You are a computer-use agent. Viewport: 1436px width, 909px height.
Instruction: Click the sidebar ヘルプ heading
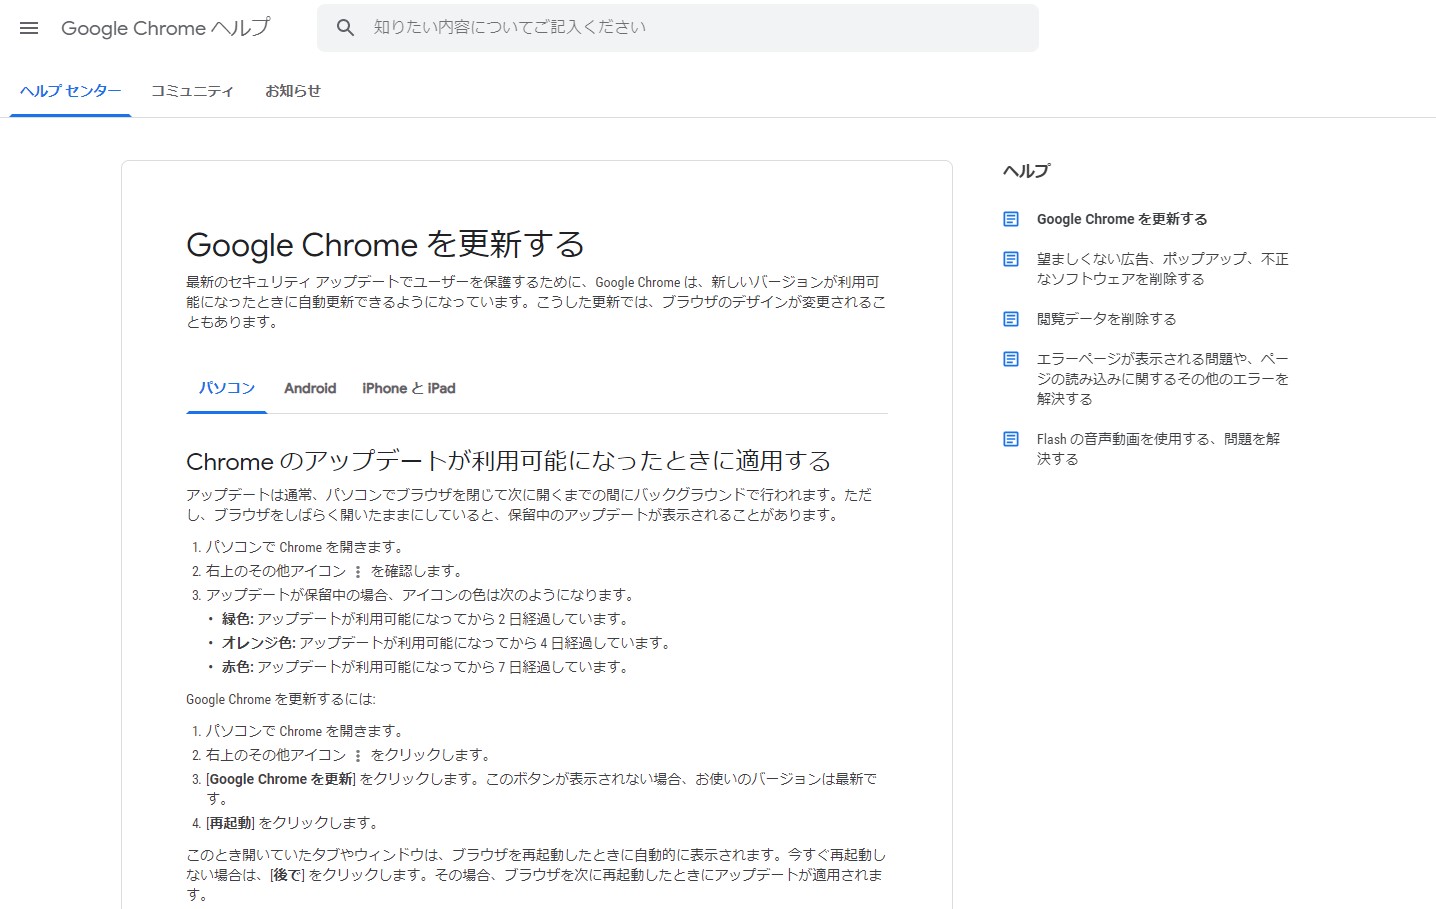(1026, 171)
